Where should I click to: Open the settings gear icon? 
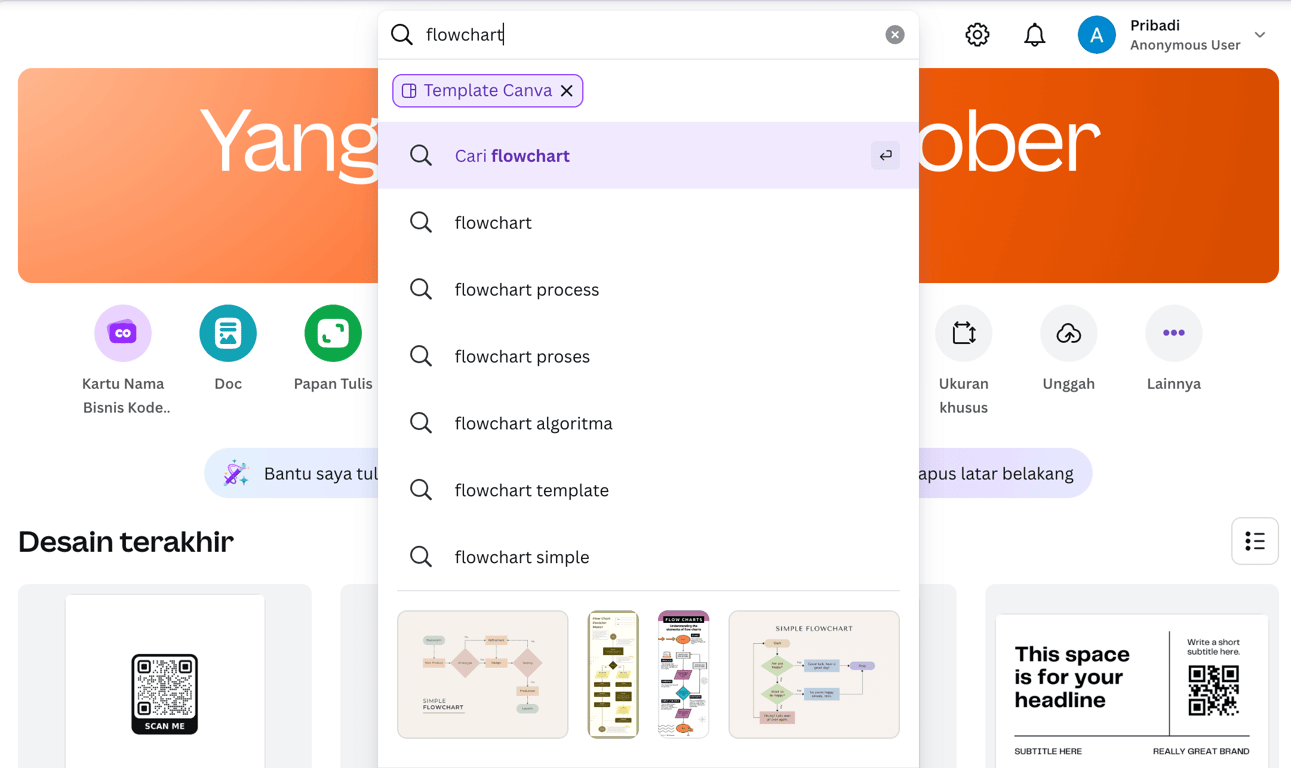point(977,35)
